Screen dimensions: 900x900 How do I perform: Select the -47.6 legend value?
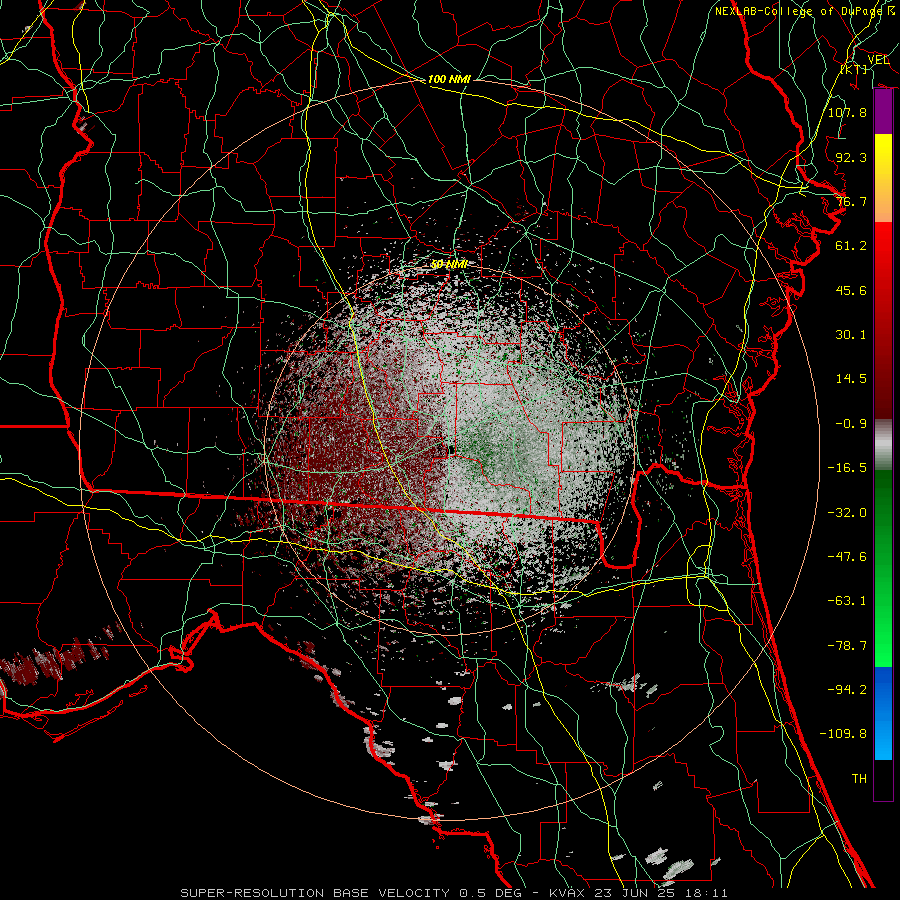(x=847, y=557)
